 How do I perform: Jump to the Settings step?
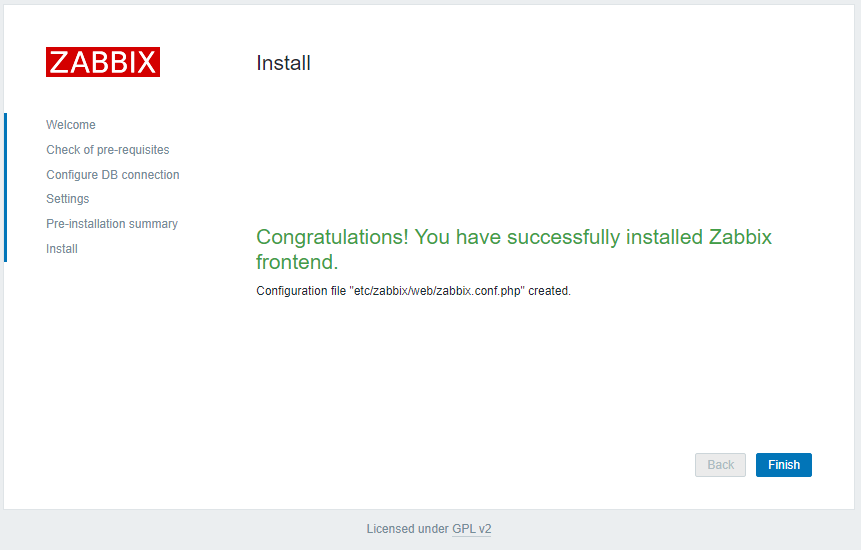(68, 199)
